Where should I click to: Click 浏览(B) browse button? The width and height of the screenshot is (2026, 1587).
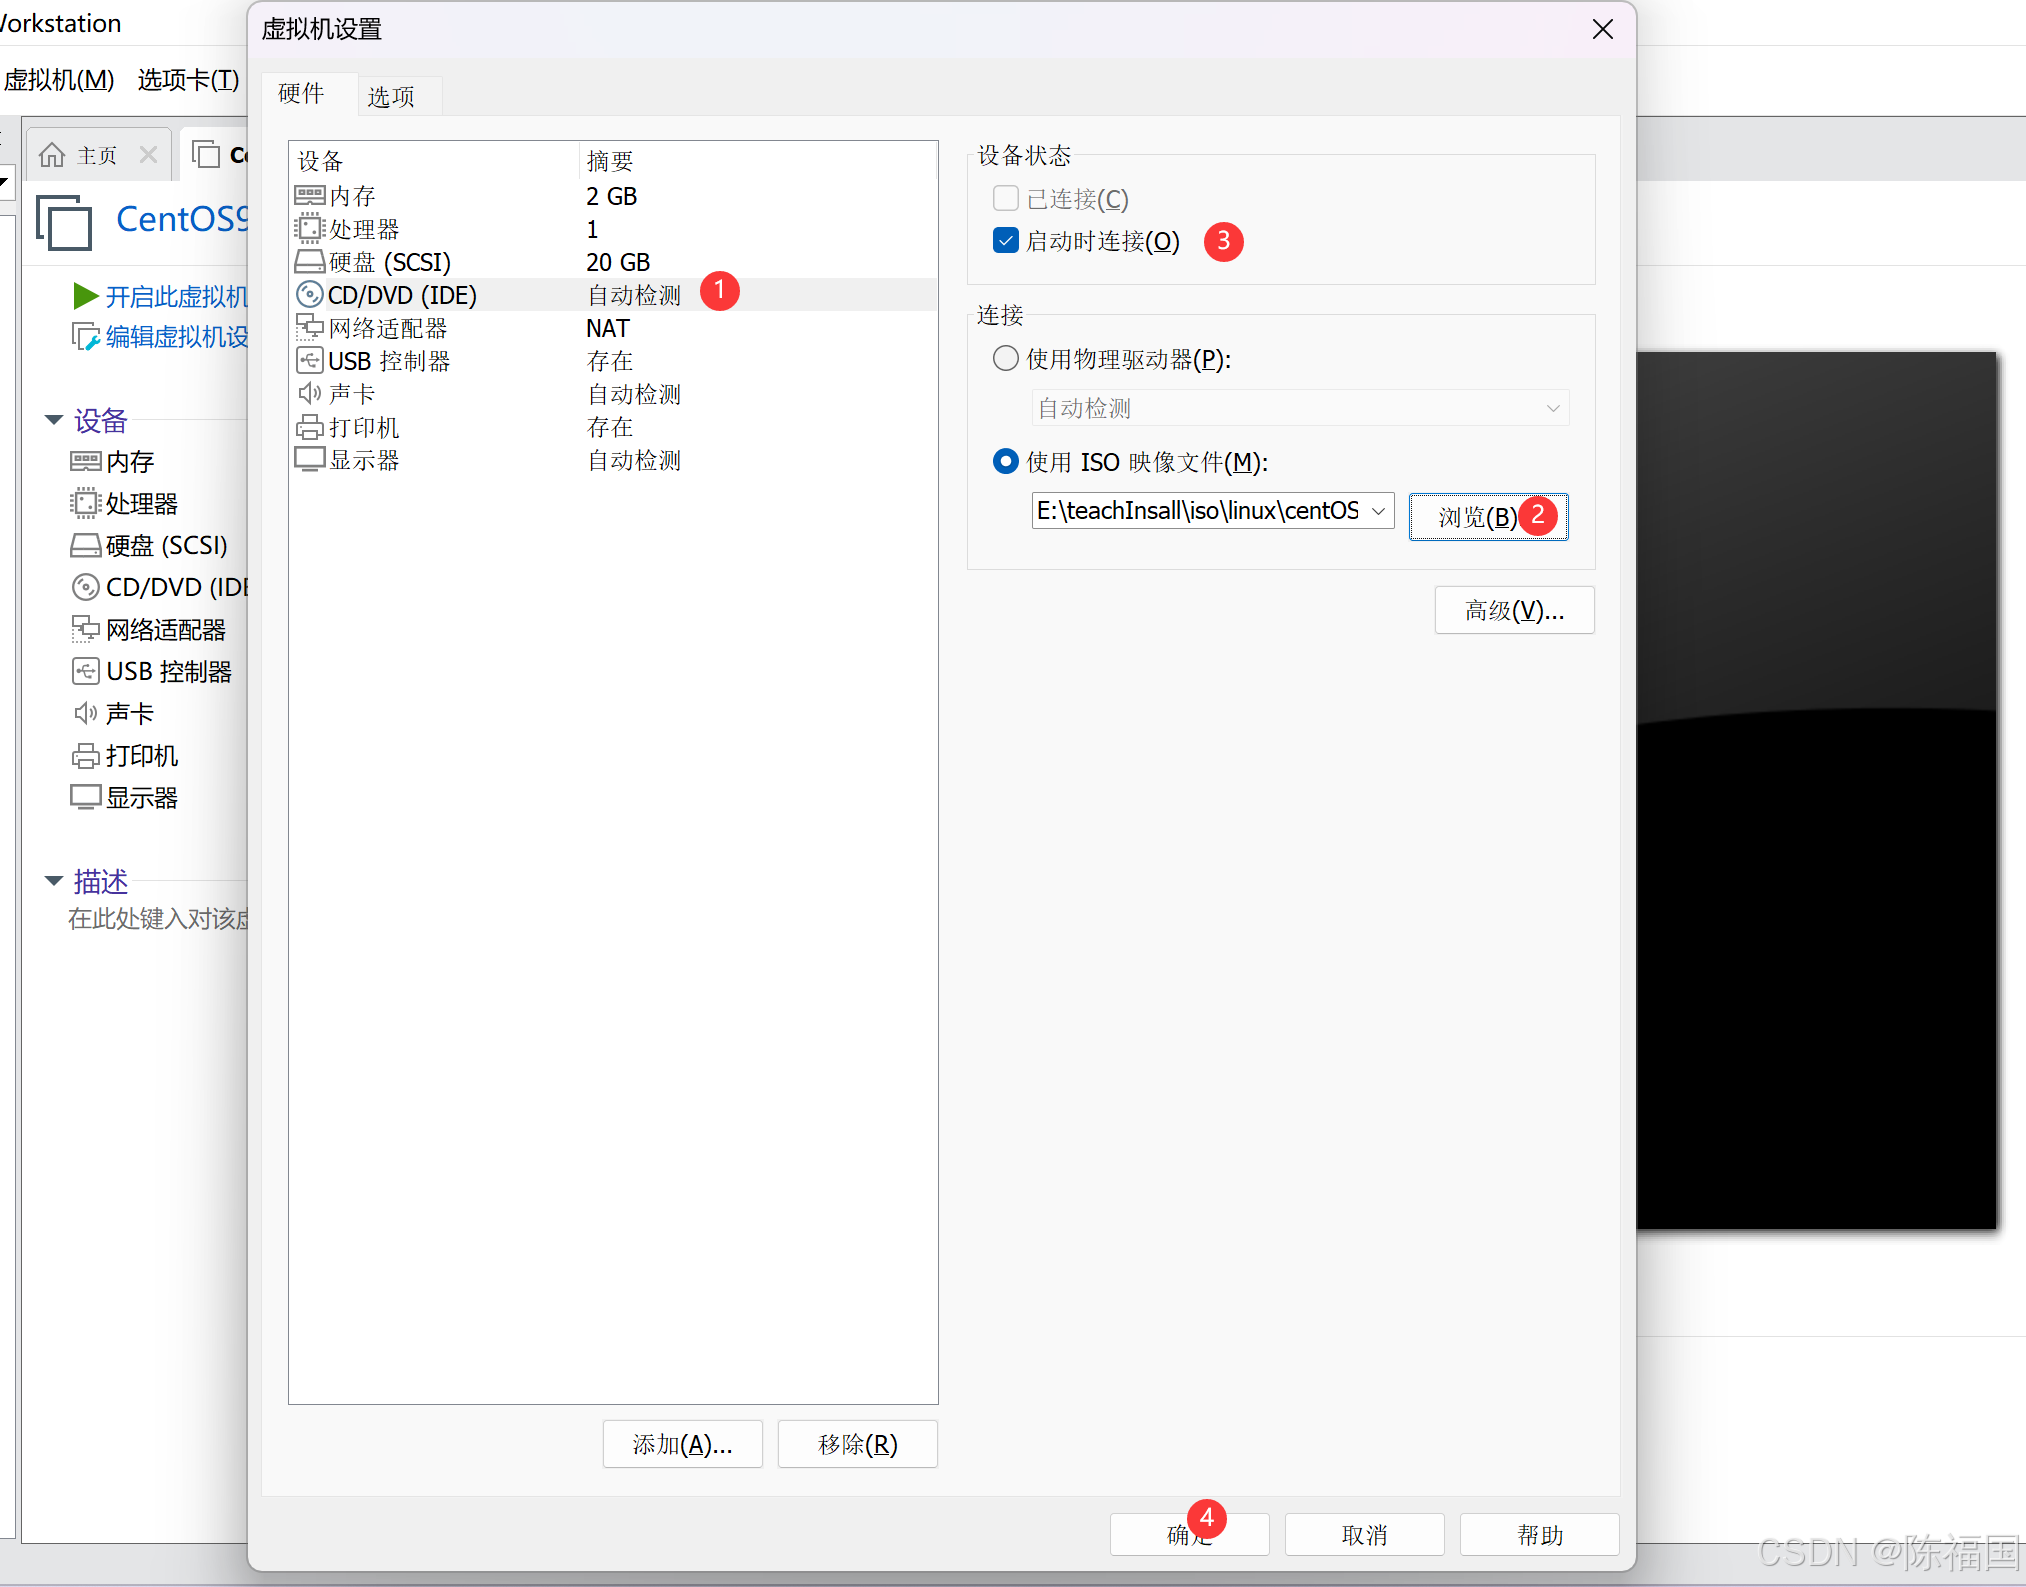point(1488,517)
